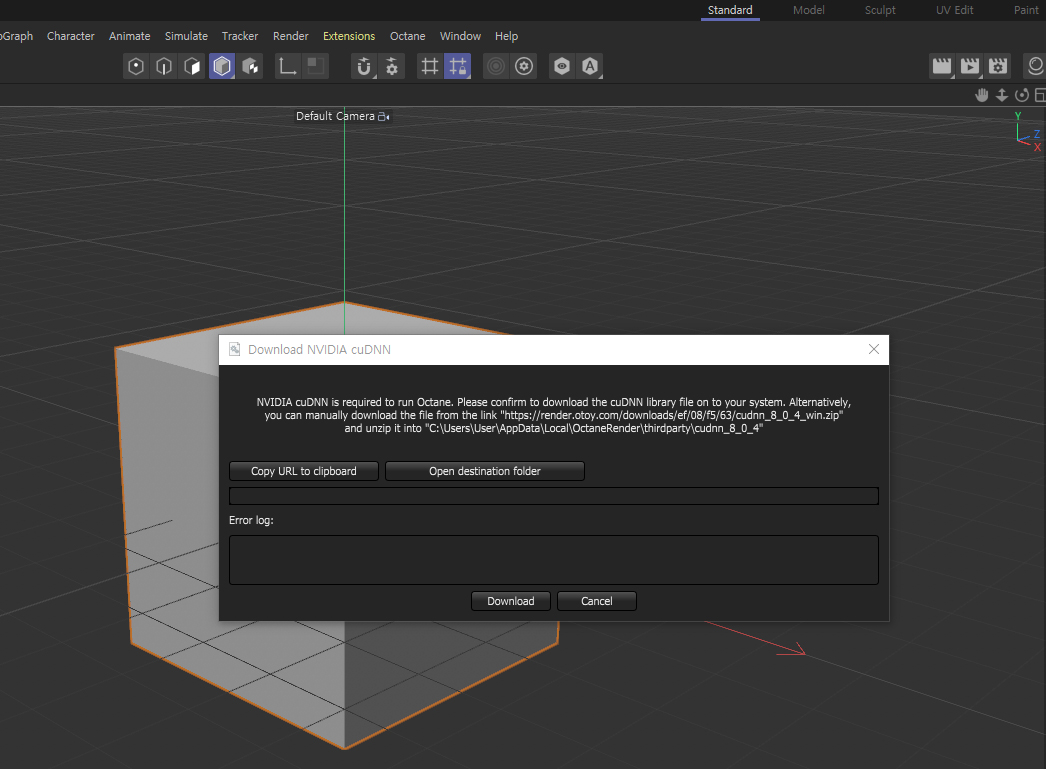This screenshot has height=769, width=1046.
Task: Select Texture mode checkered cube icon
Action: (x=250, y=66)
